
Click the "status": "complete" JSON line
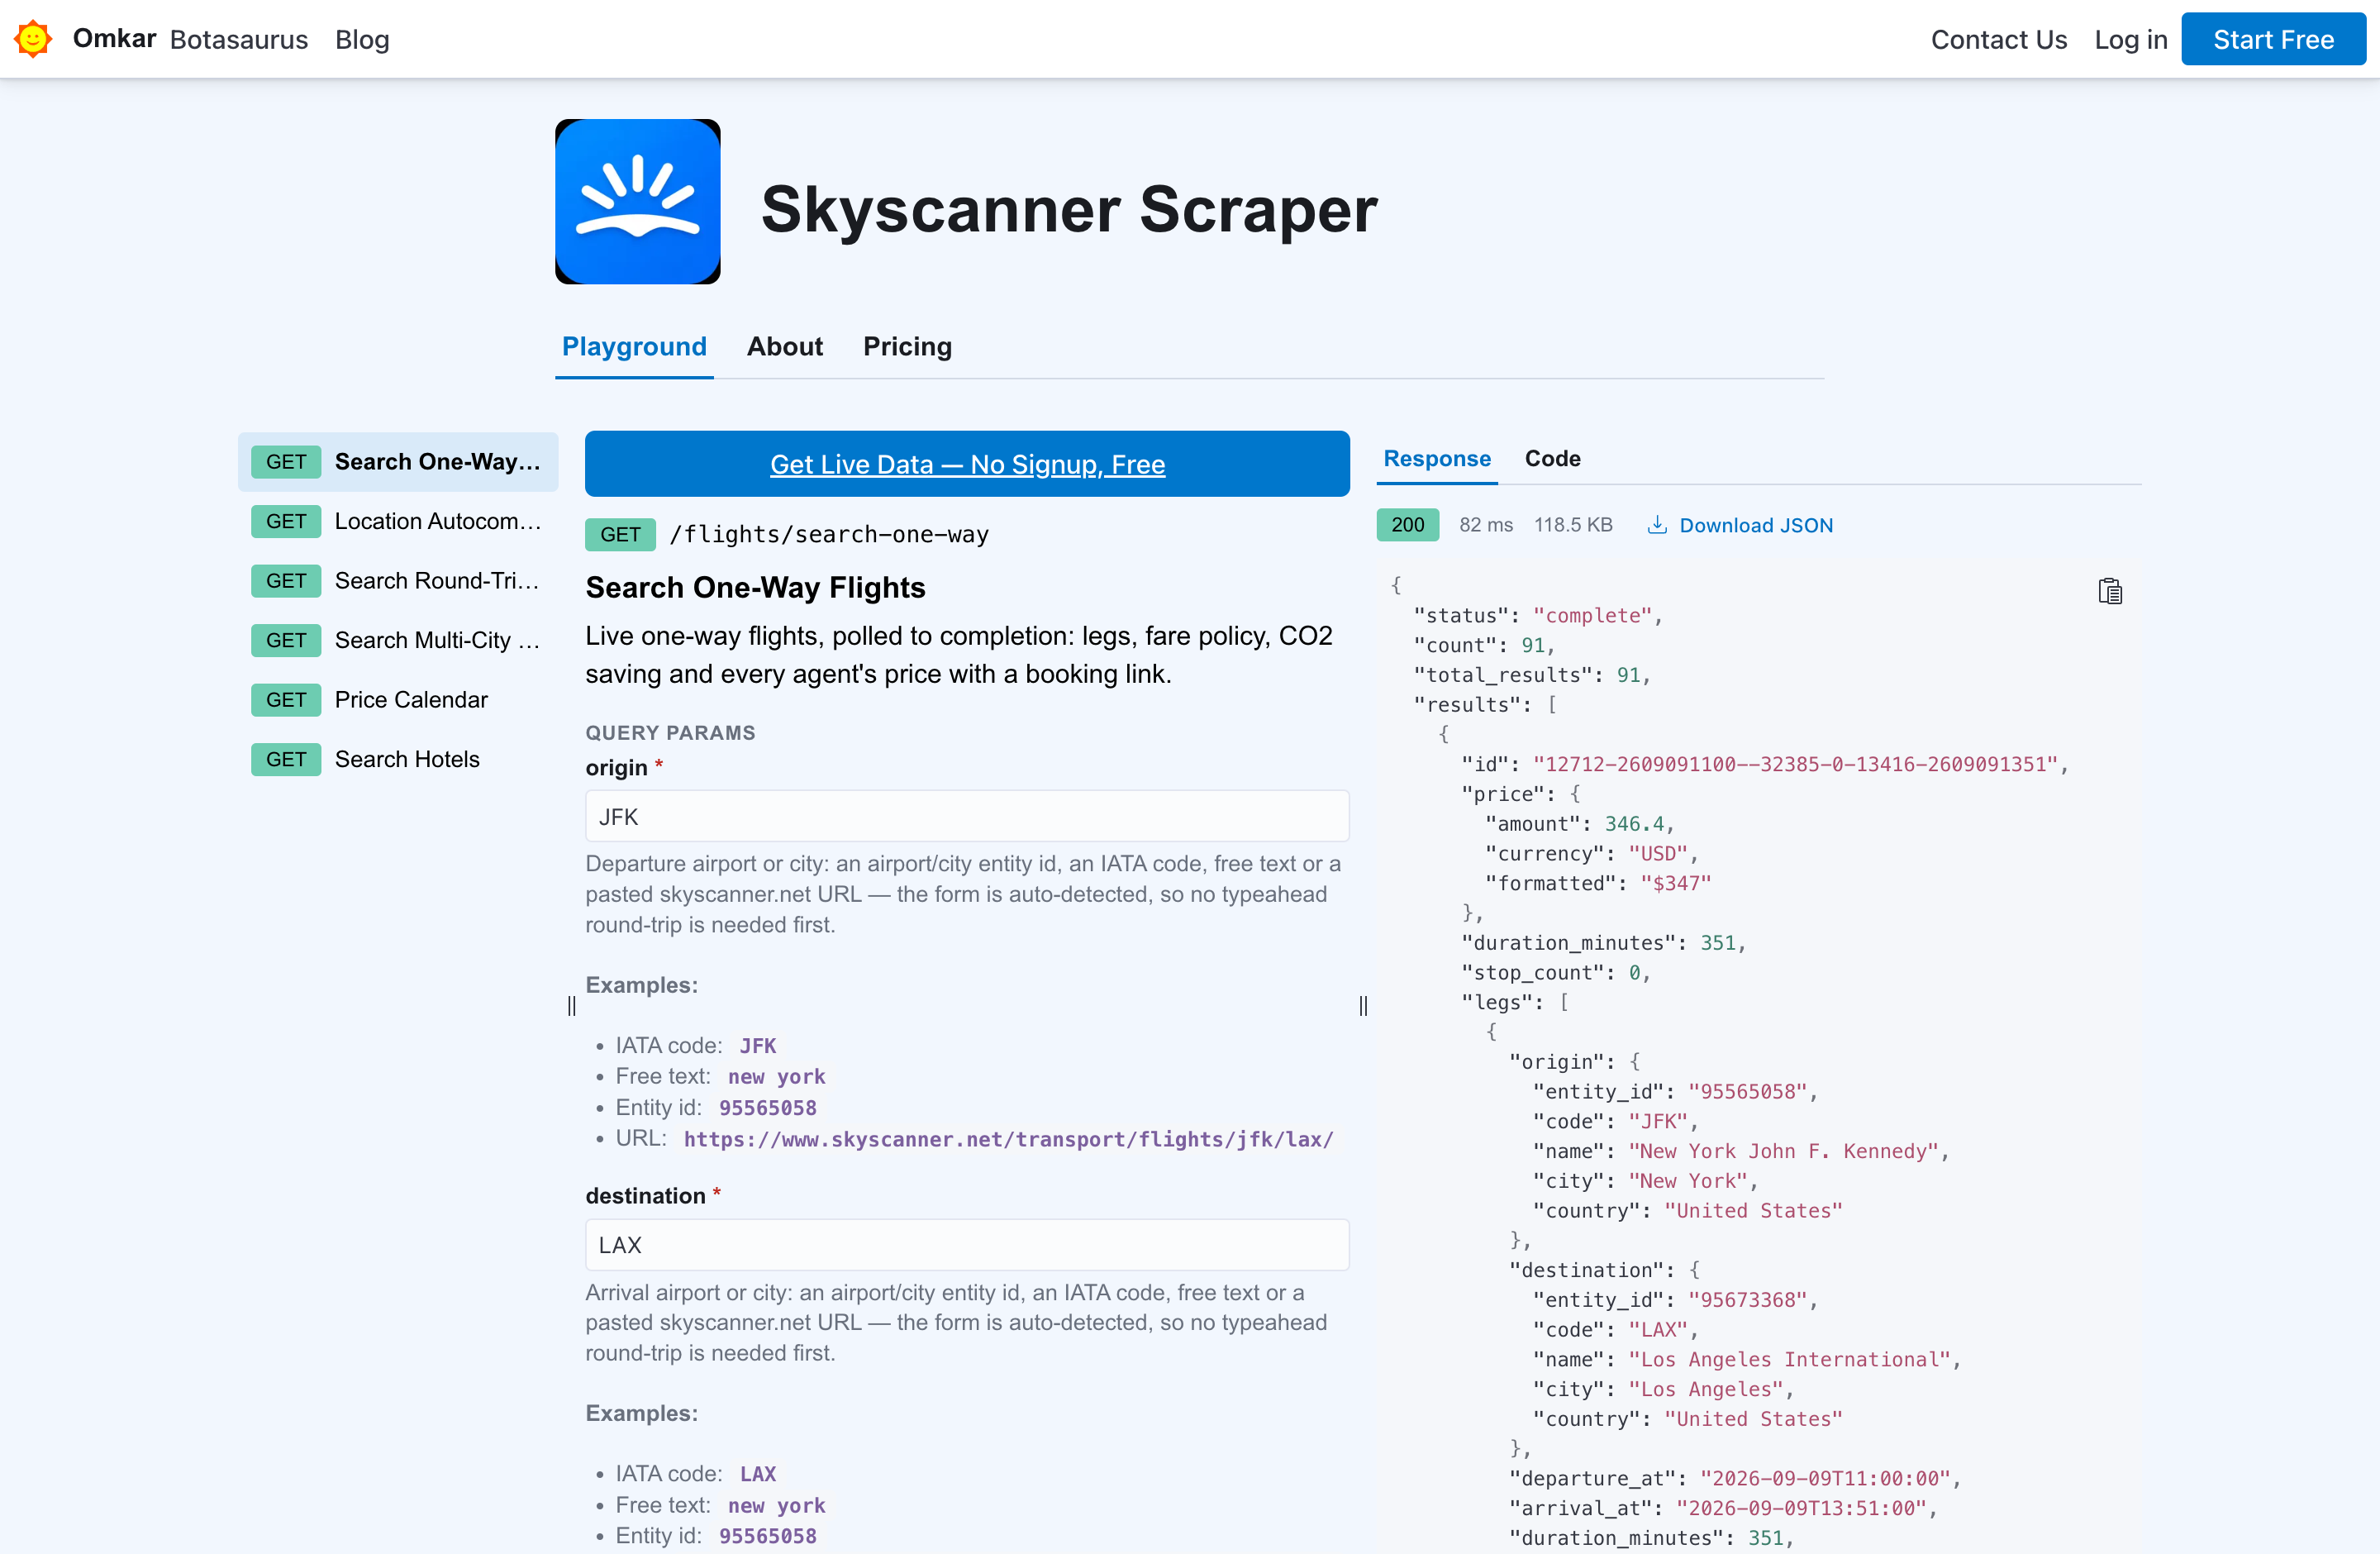point(1537,615)
